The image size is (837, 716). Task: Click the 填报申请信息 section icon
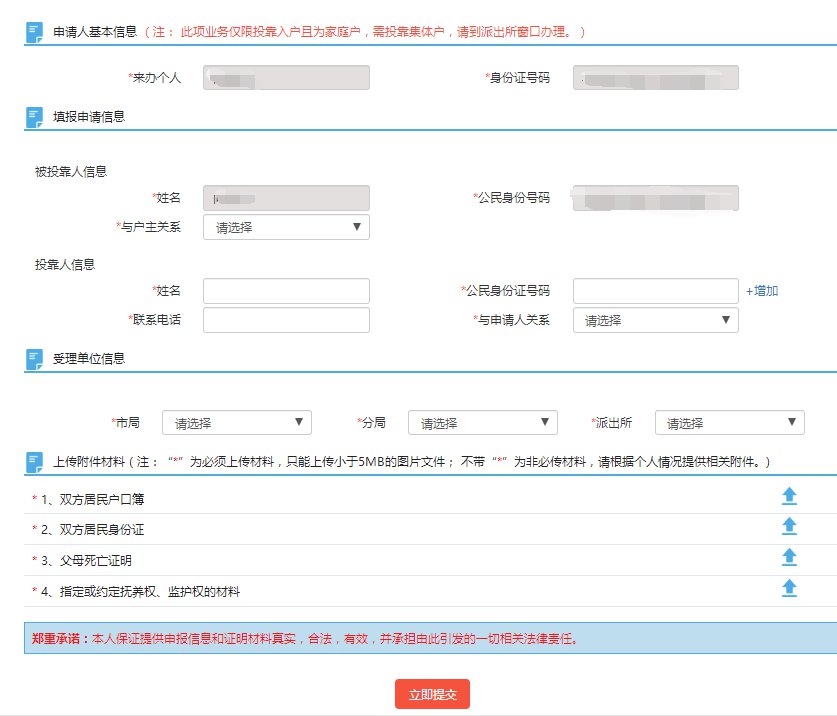point(34,117)
